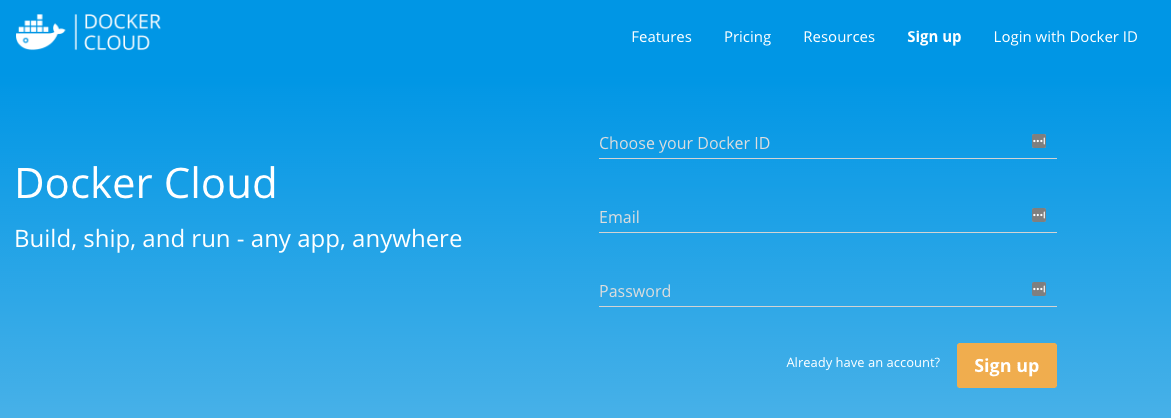The height and width of the screenshot is (418, 1171).
Task: Click the password manager icon in Email field
Action: pyautogui.click(x=1039, y=215)
